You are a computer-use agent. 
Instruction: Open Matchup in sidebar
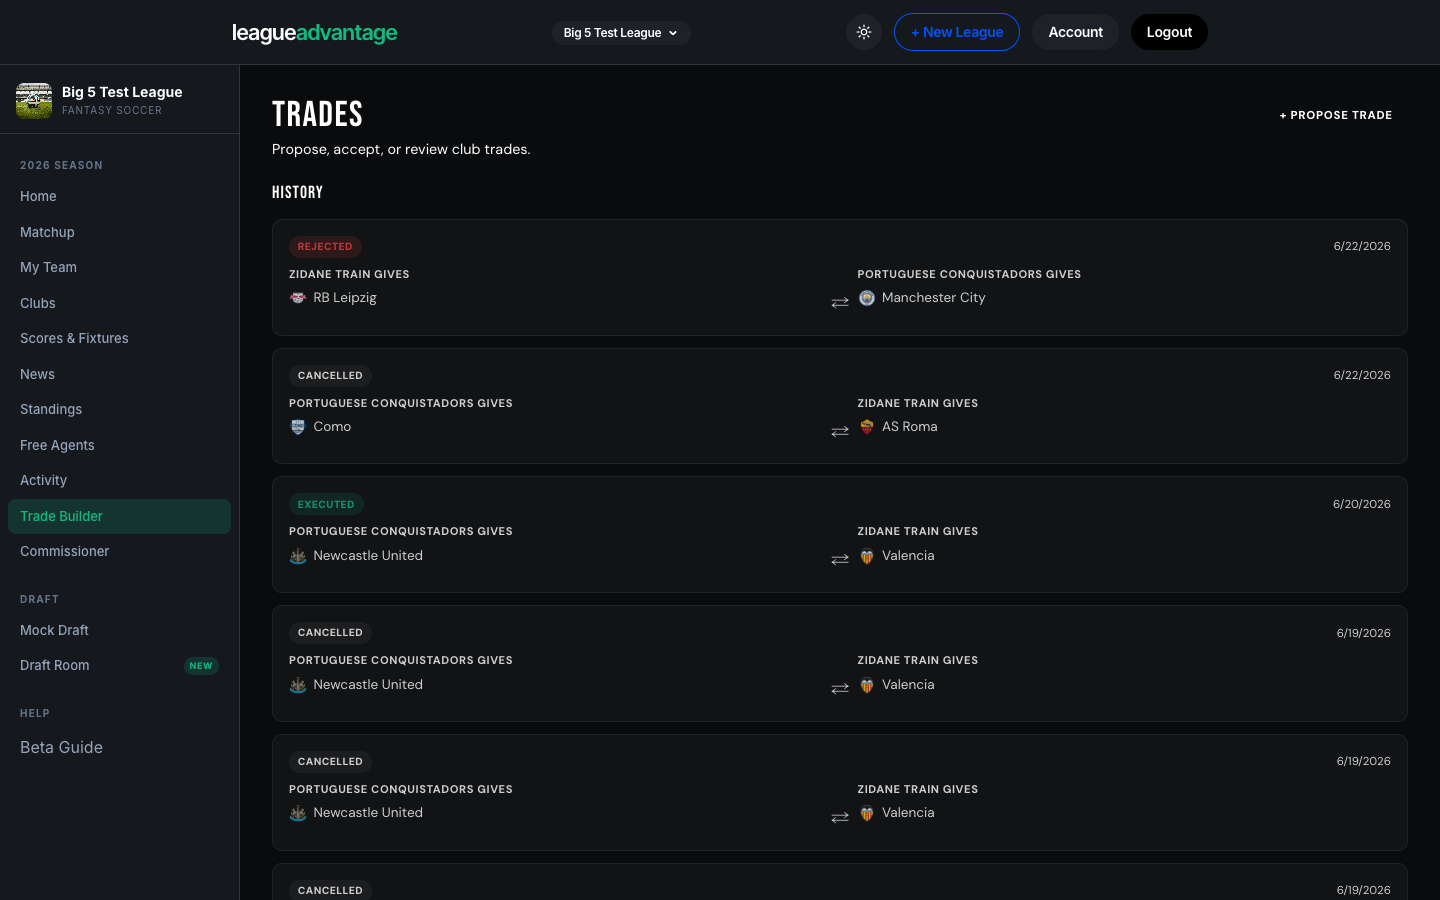click(x=119, y=232)
